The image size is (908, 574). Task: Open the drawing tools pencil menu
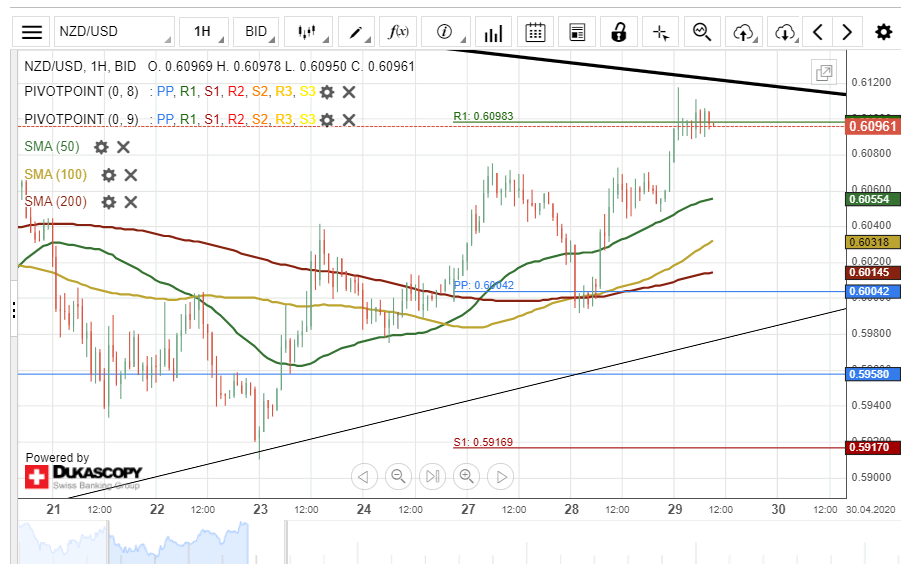click(356, 32)
